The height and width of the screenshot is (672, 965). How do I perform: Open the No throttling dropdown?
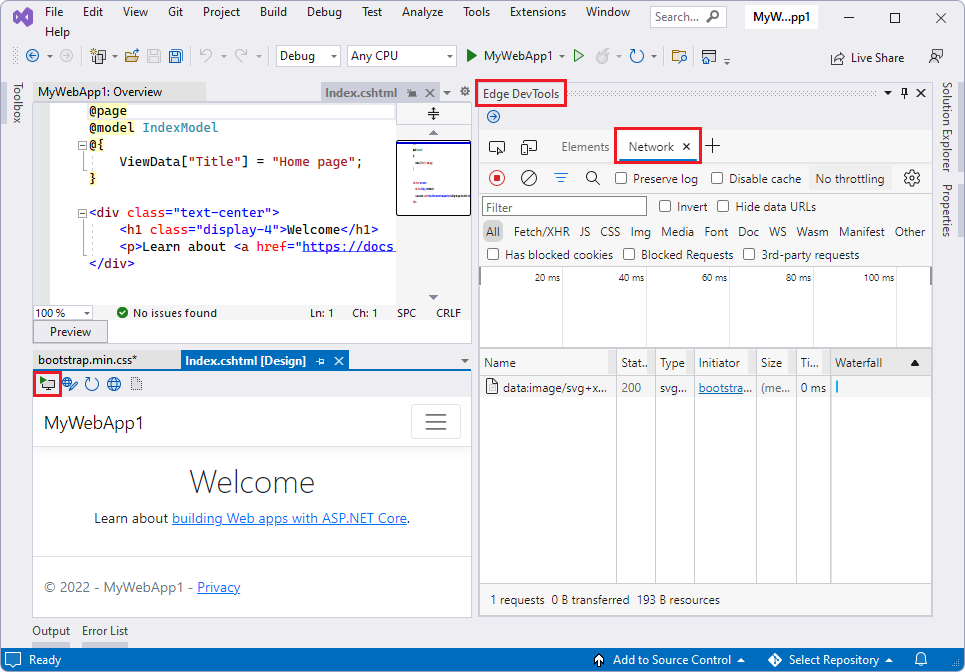850,178
